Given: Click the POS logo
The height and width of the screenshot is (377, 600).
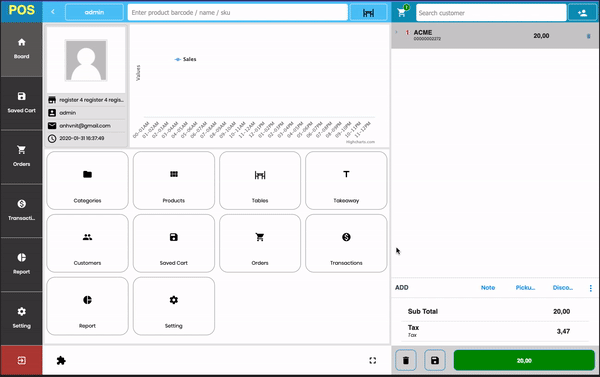Looking at the screenshot, I should click(x=21, y=10).
